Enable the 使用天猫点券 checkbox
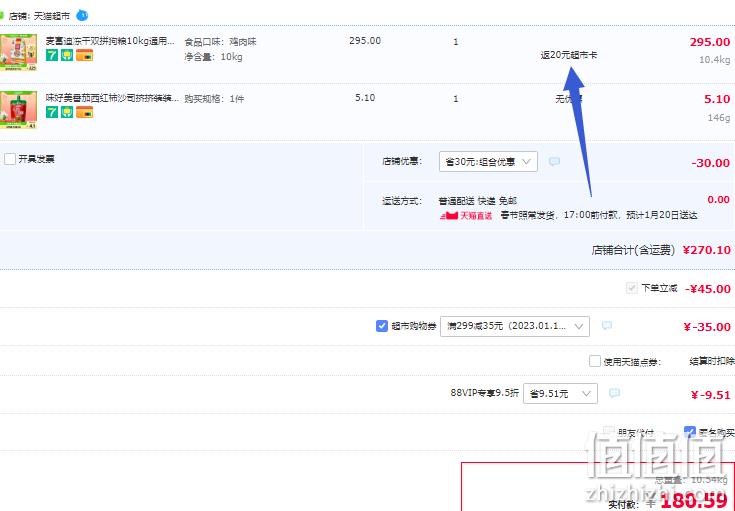Viewport: 735px width, 511px height. 594,361
